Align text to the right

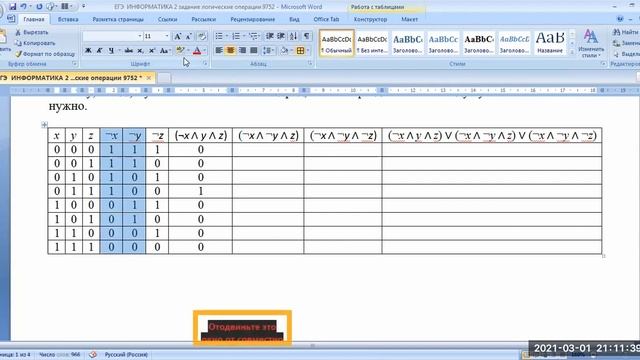coord(242,51)
